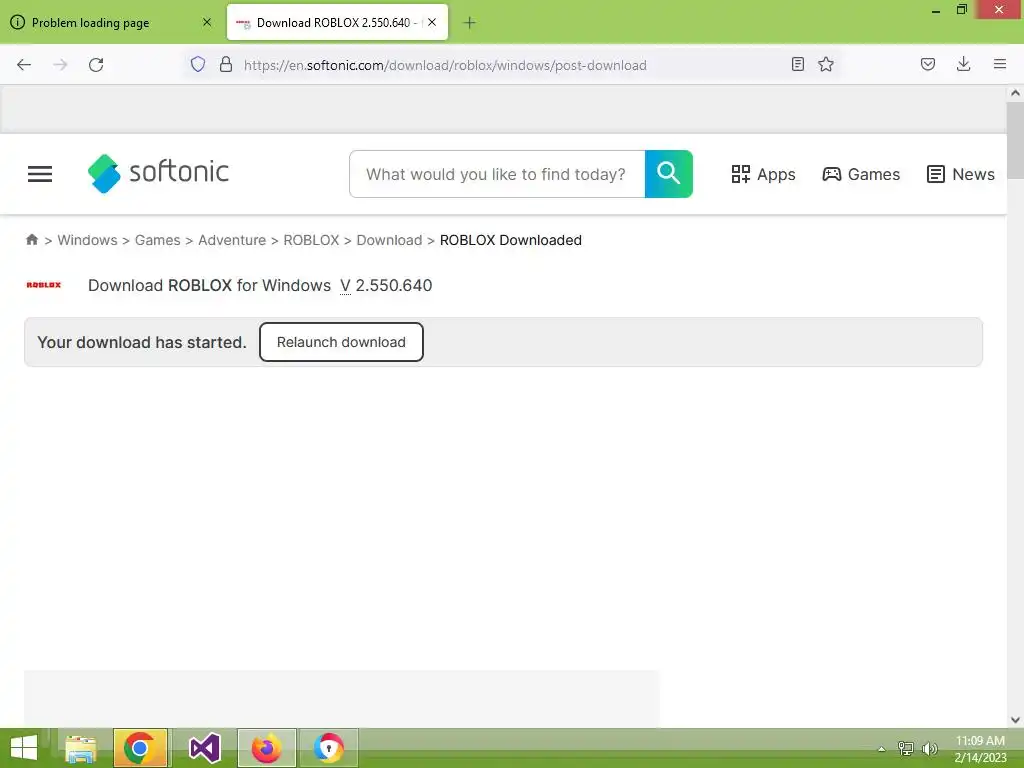Click the Download ROBLOX for Windows heading

[260, 285]
